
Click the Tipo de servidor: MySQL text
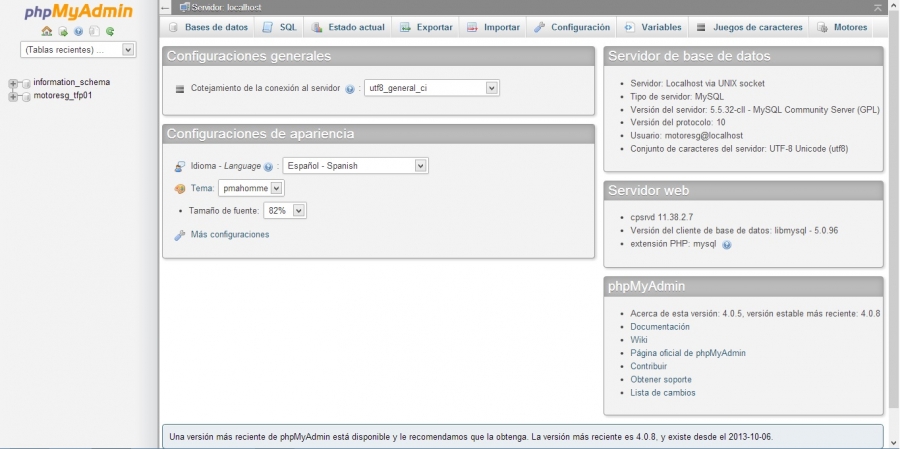click(x=677, y=96)
